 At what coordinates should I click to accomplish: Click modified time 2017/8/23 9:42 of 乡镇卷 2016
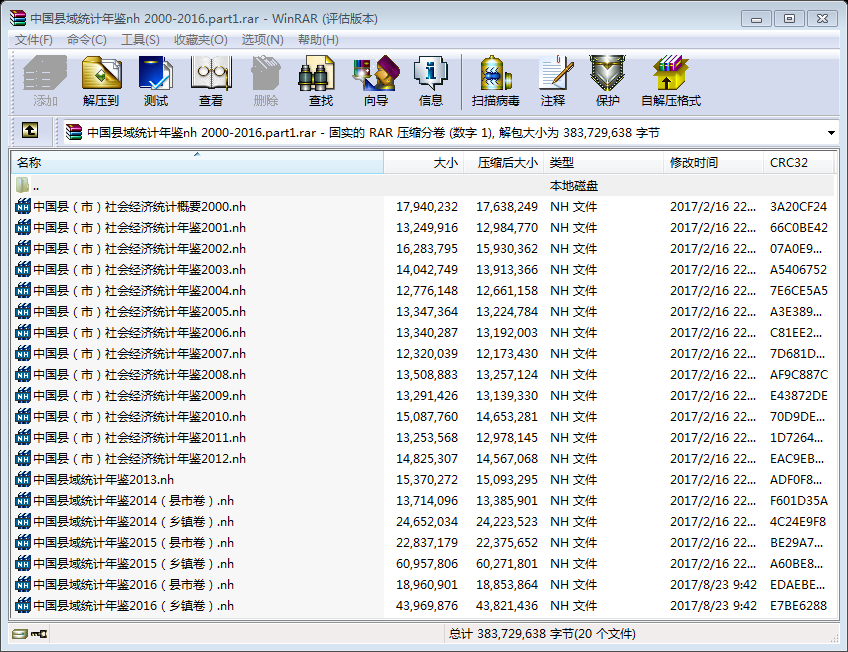point(713,606)
